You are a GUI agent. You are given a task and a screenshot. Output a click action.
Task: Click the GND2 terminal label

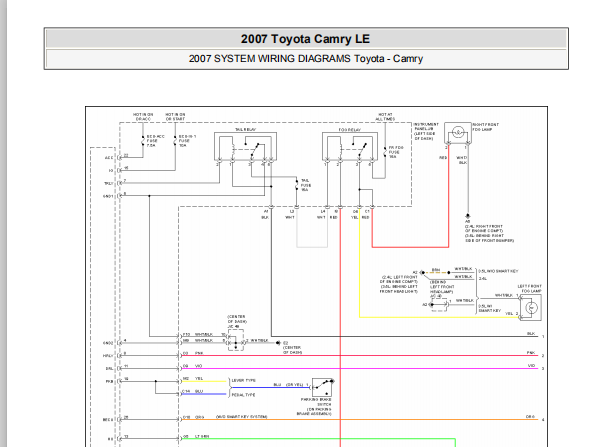[x=108, y=343]
